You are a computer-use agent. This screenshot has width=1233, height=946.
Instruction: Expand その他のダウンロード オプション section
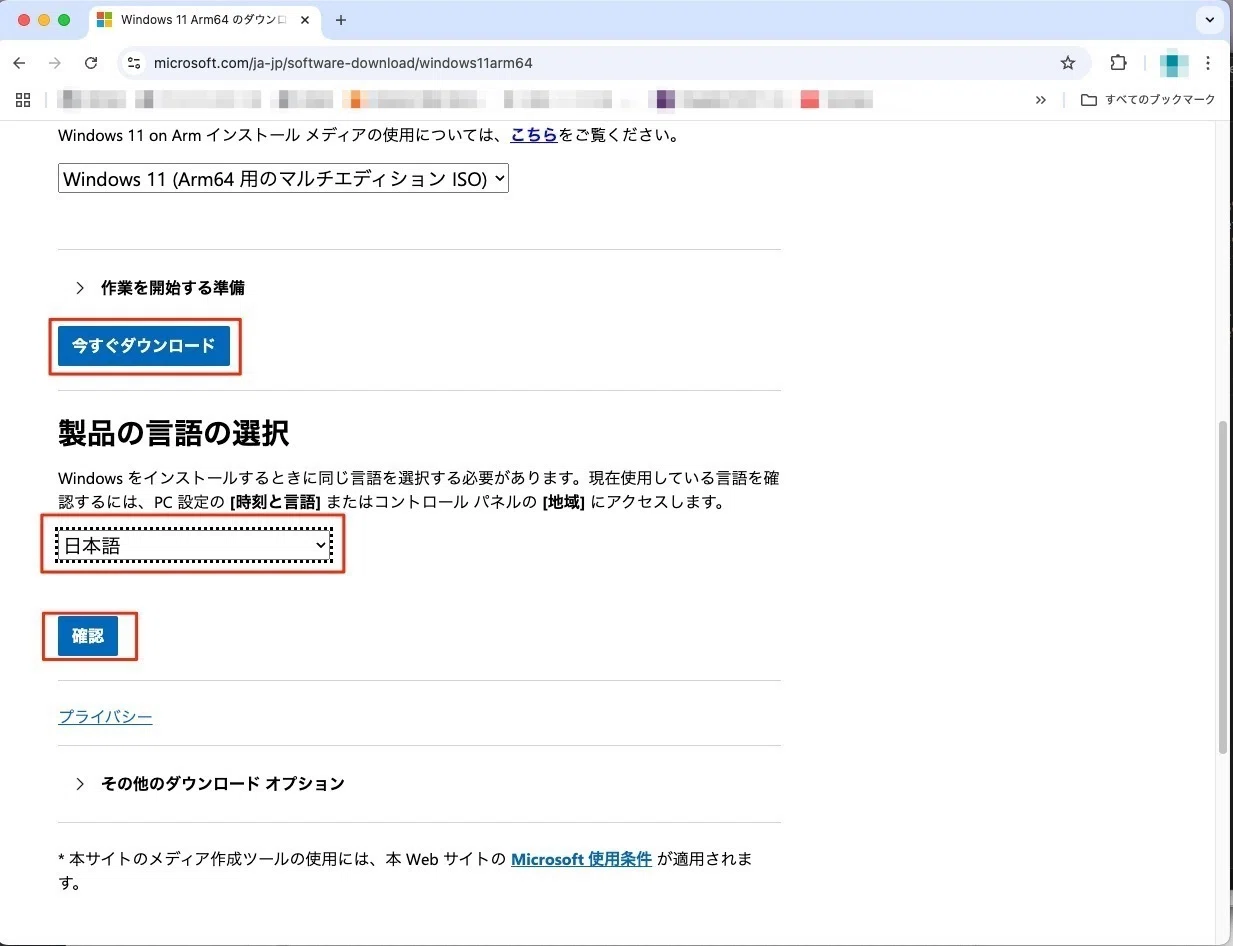point(209,784)
